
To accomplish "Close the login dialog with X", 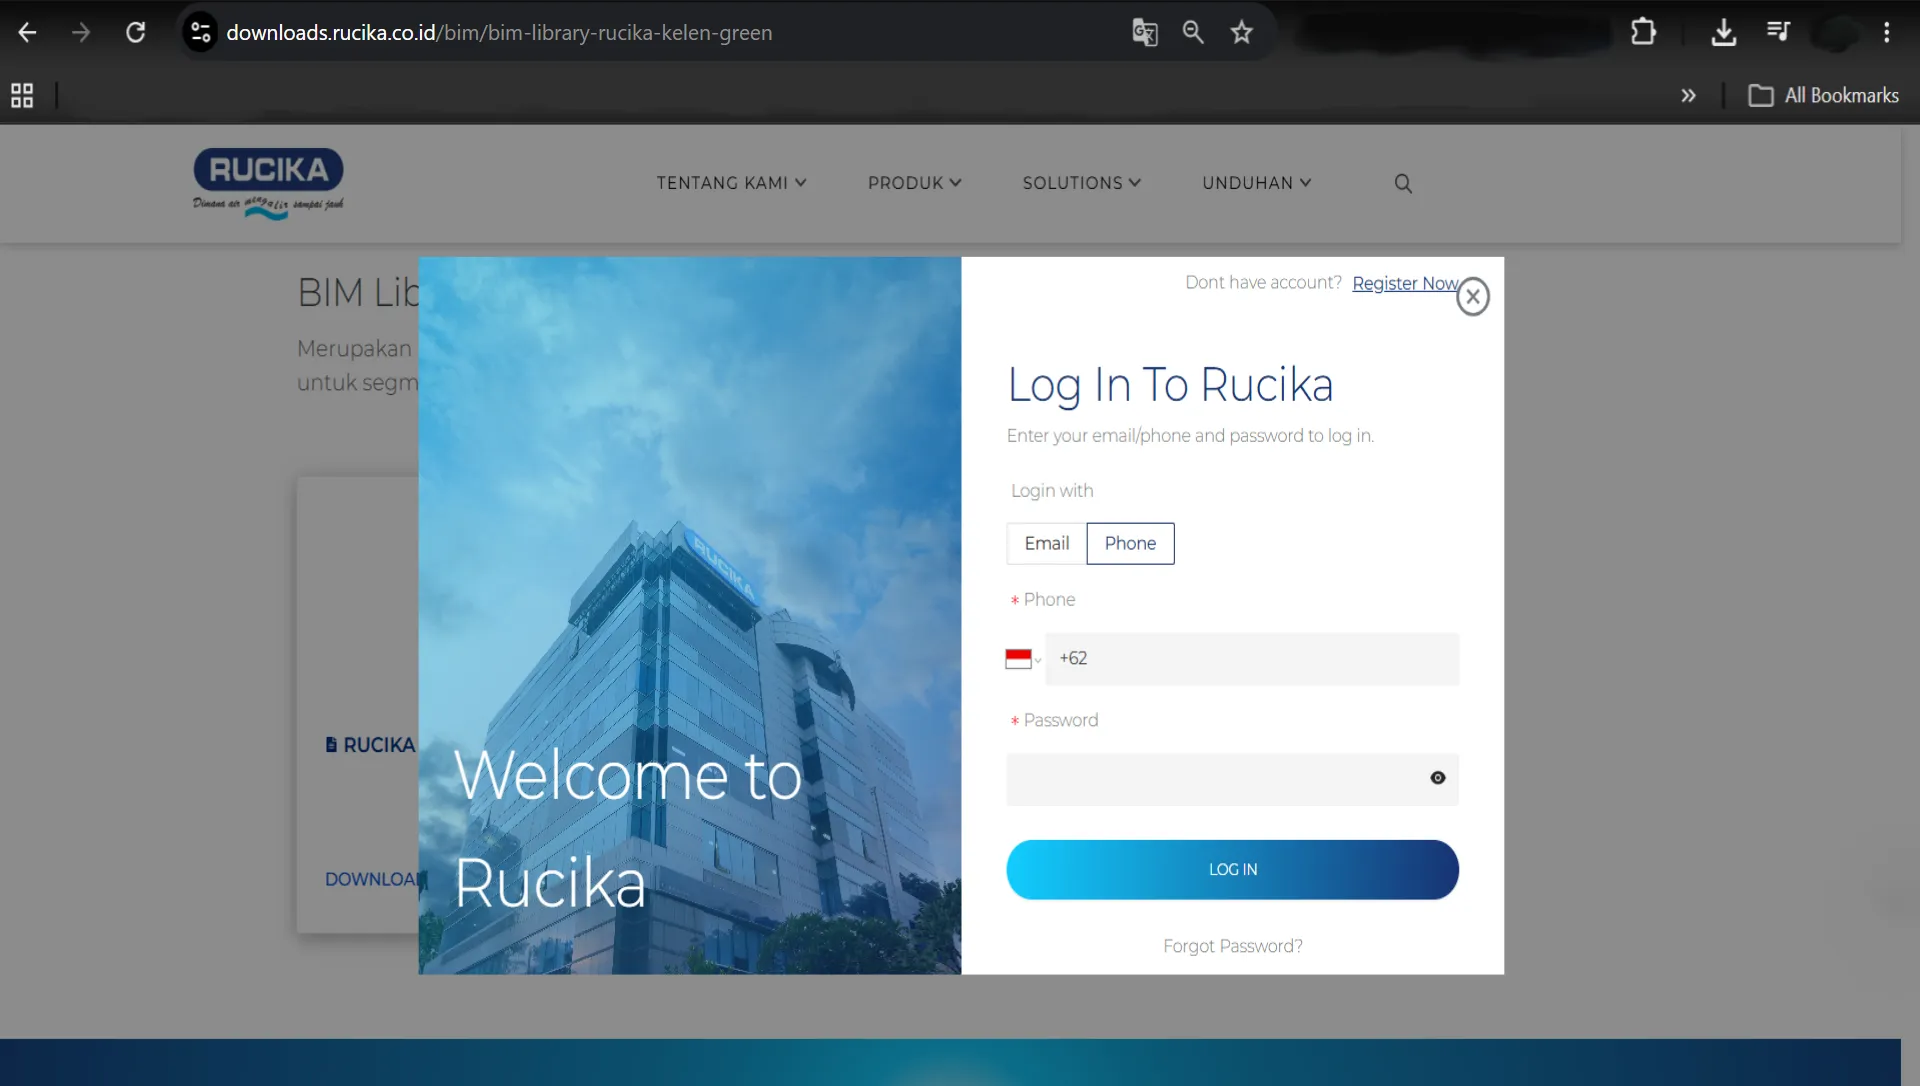I will coord(1473,296).
